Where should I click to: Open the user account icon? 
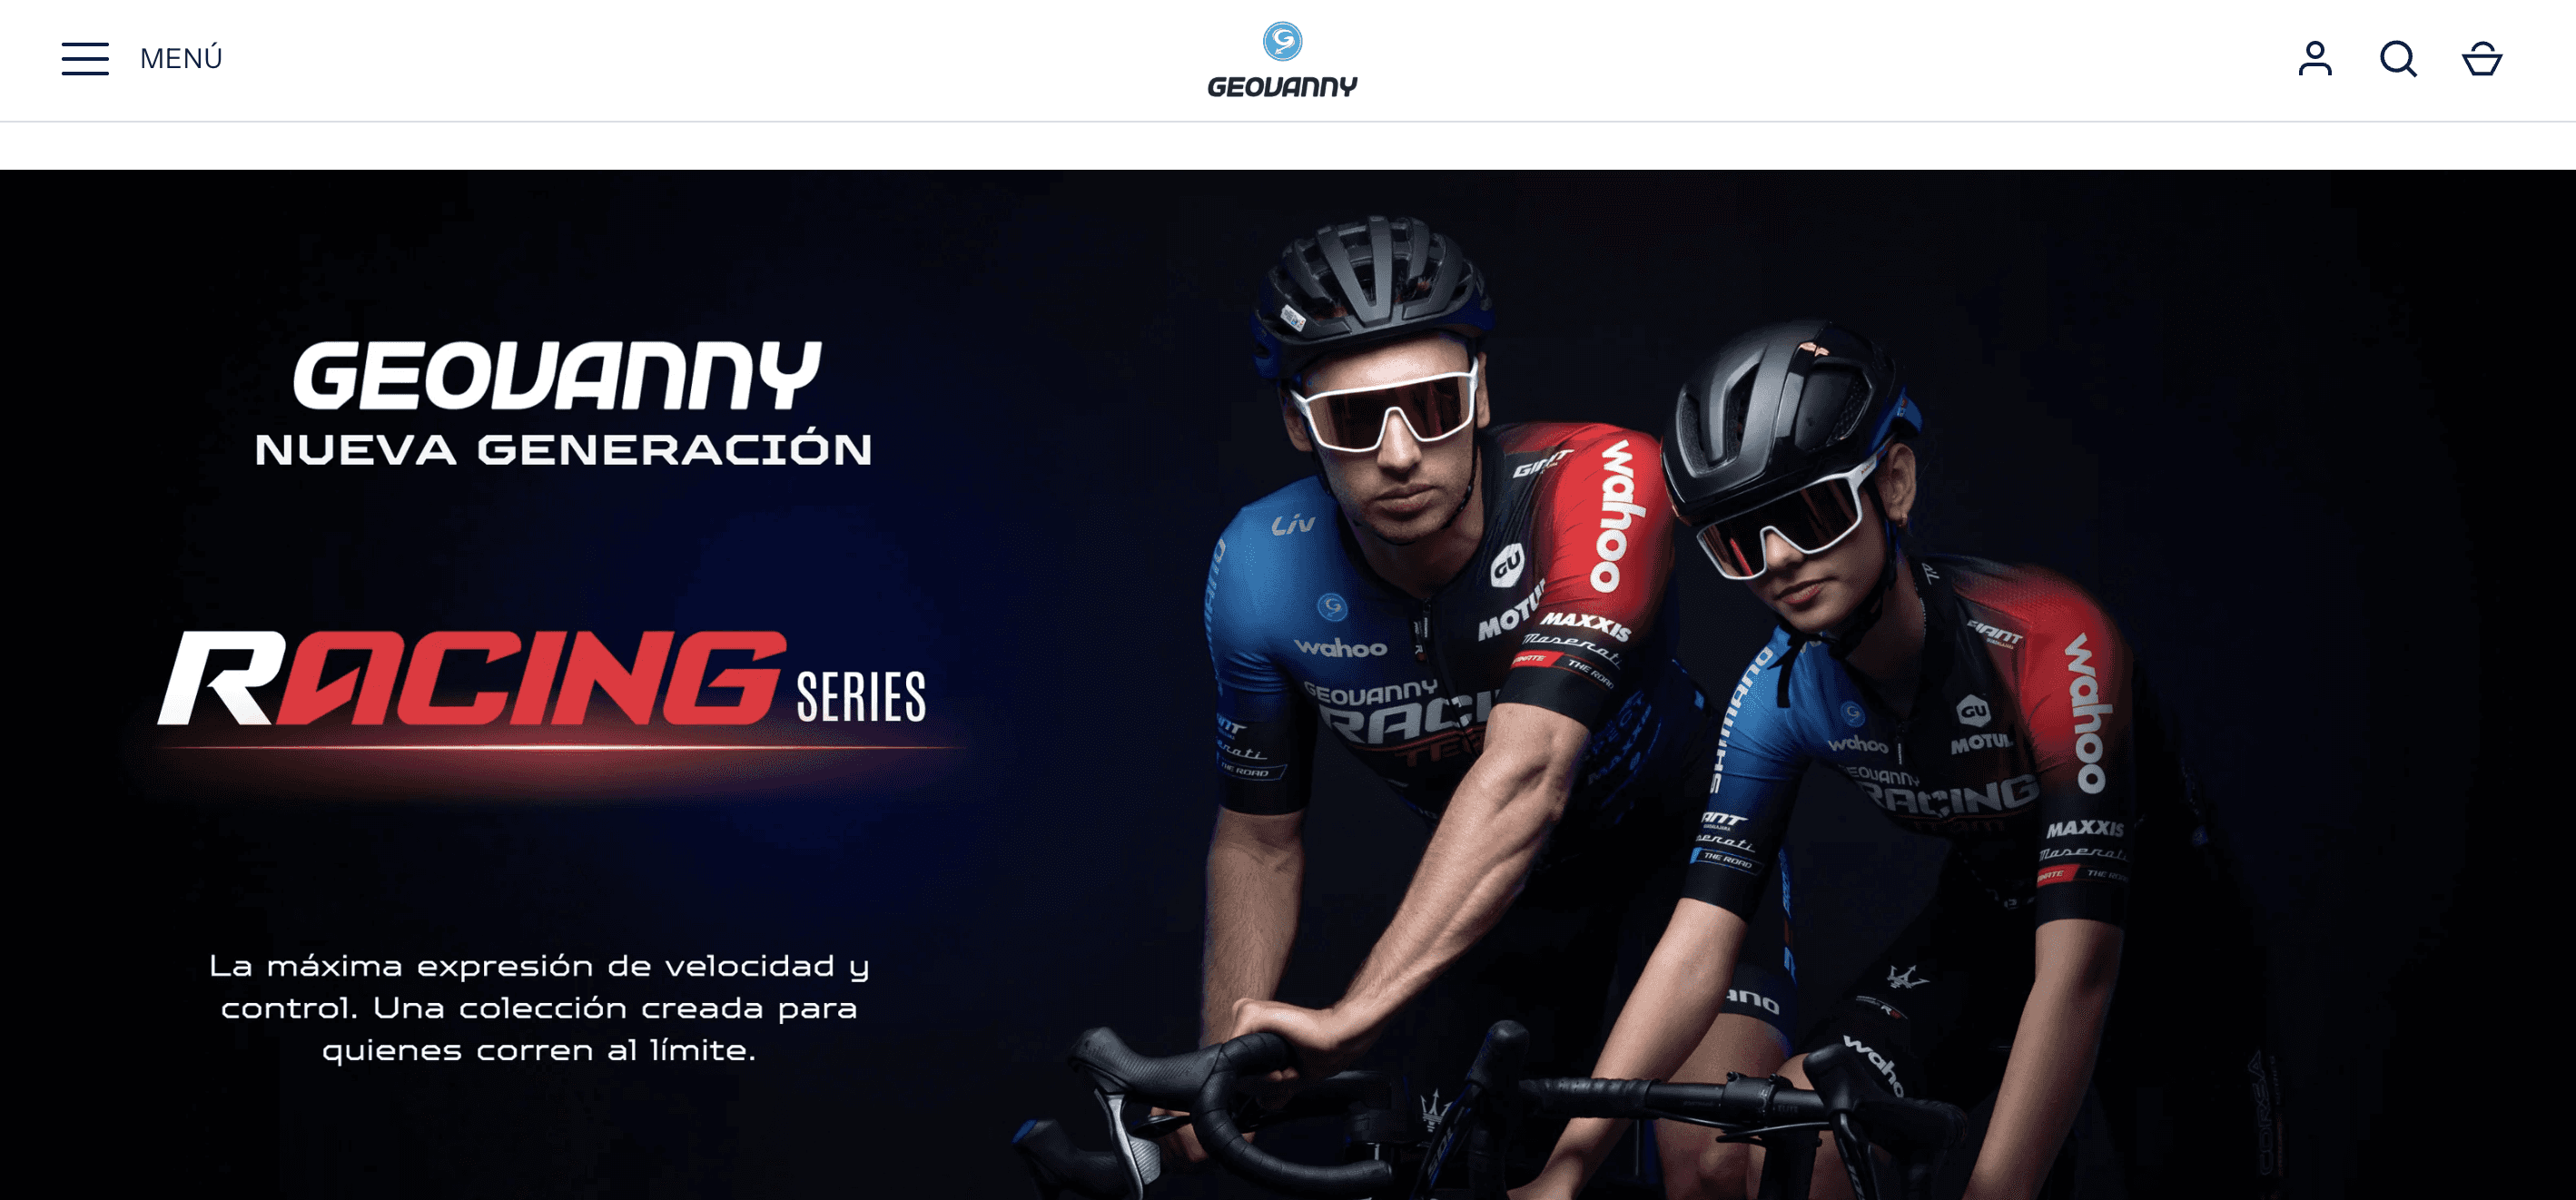[x=2315, y=58]
